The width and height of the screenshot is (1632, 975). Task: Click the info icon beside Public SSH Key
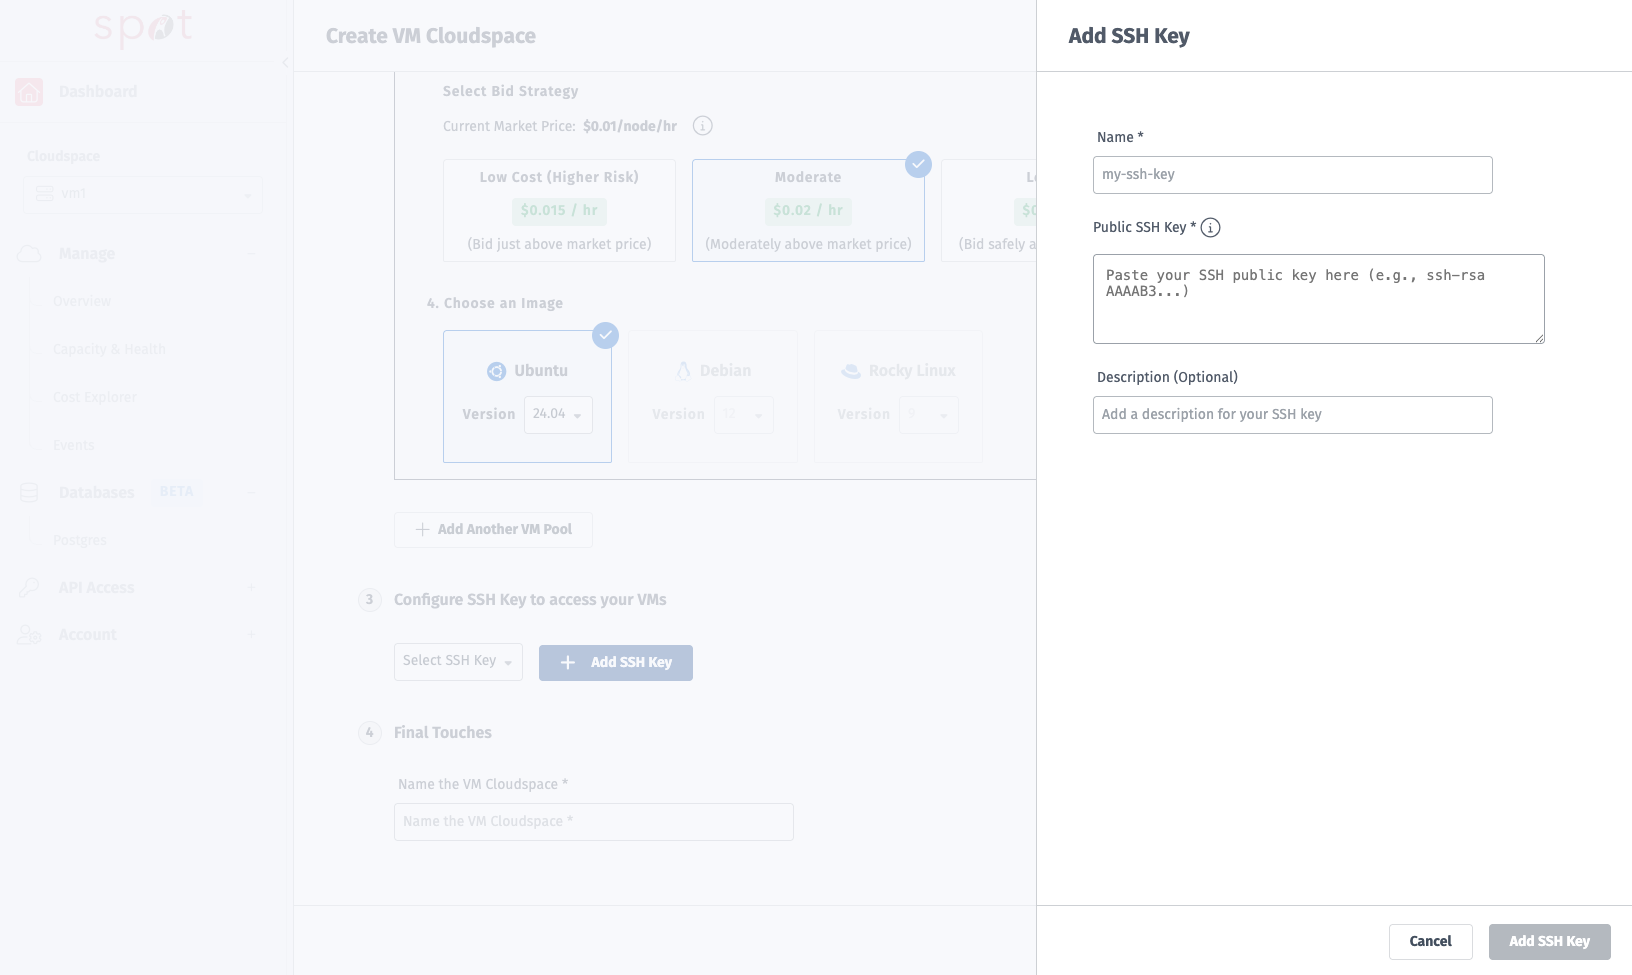pos(1210,228)
